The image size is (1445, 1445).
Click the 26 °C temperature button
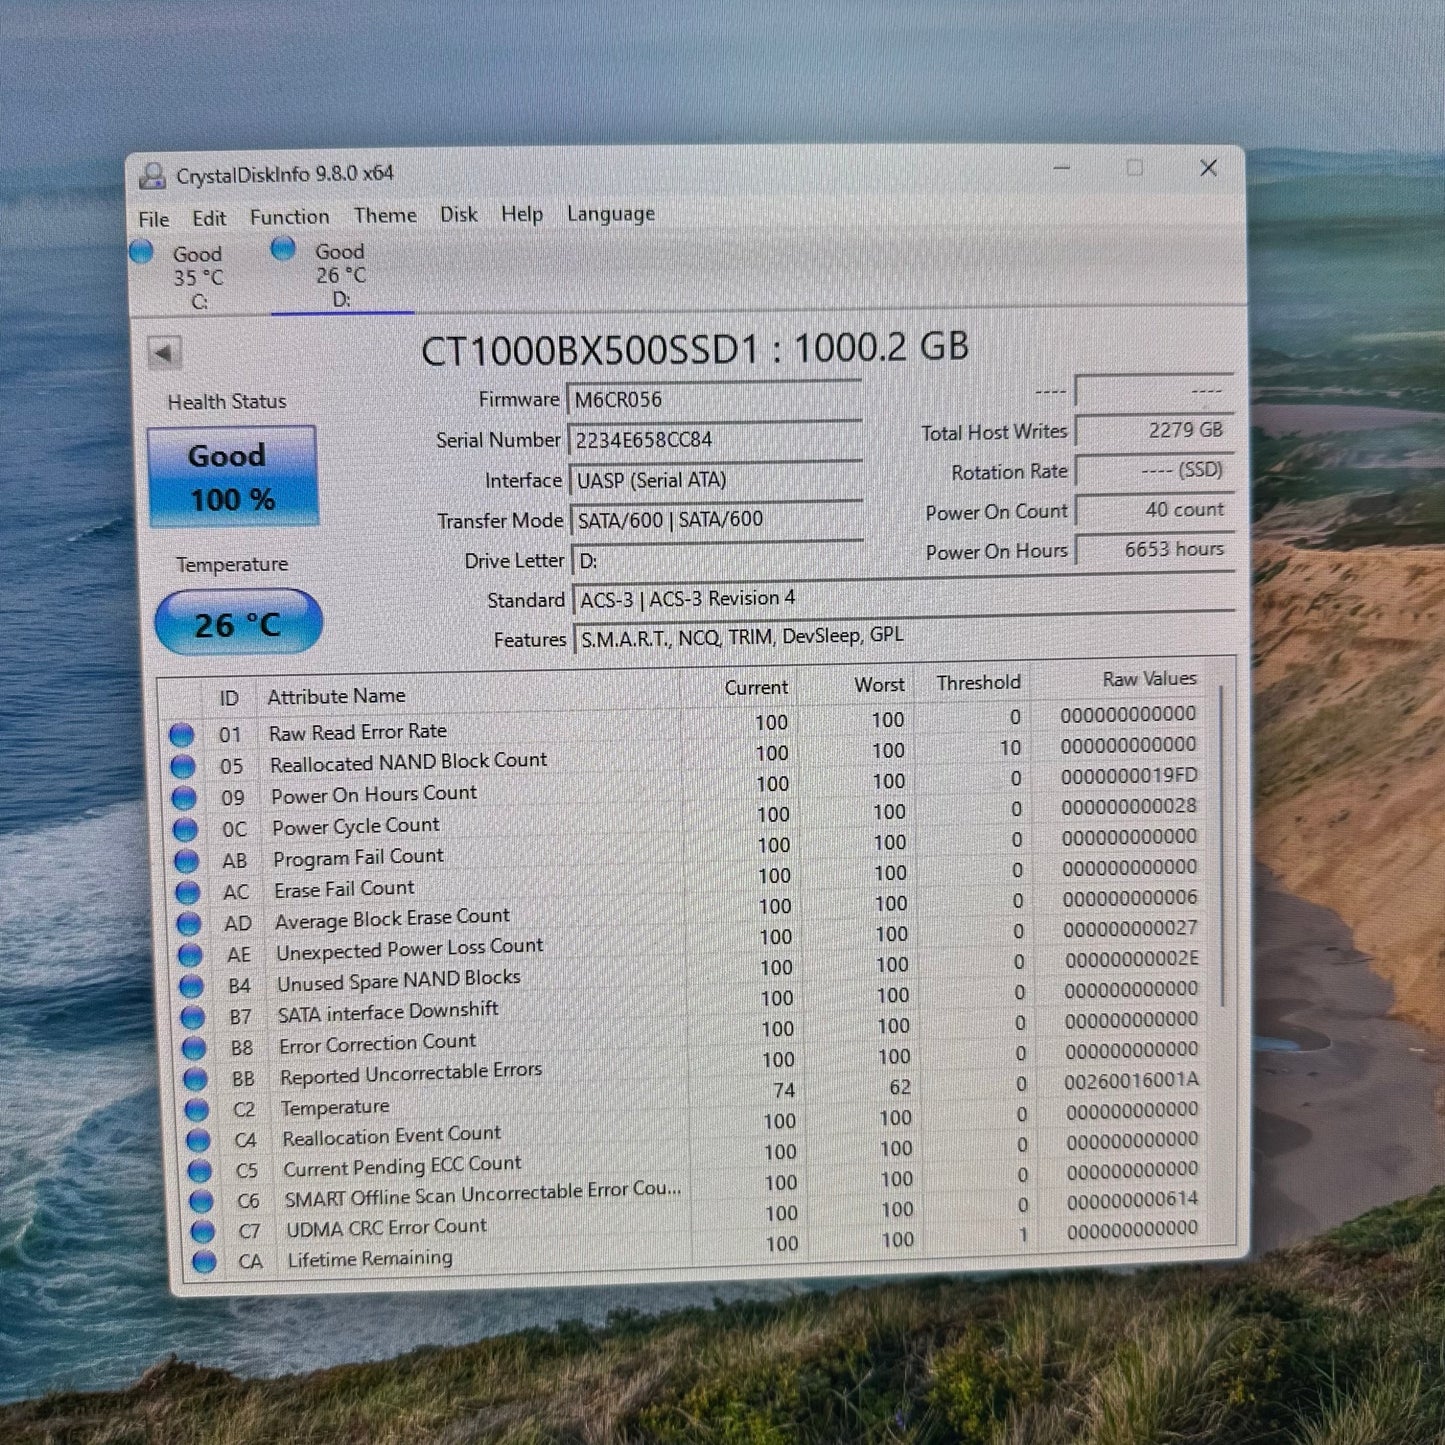tap(238, 623)
